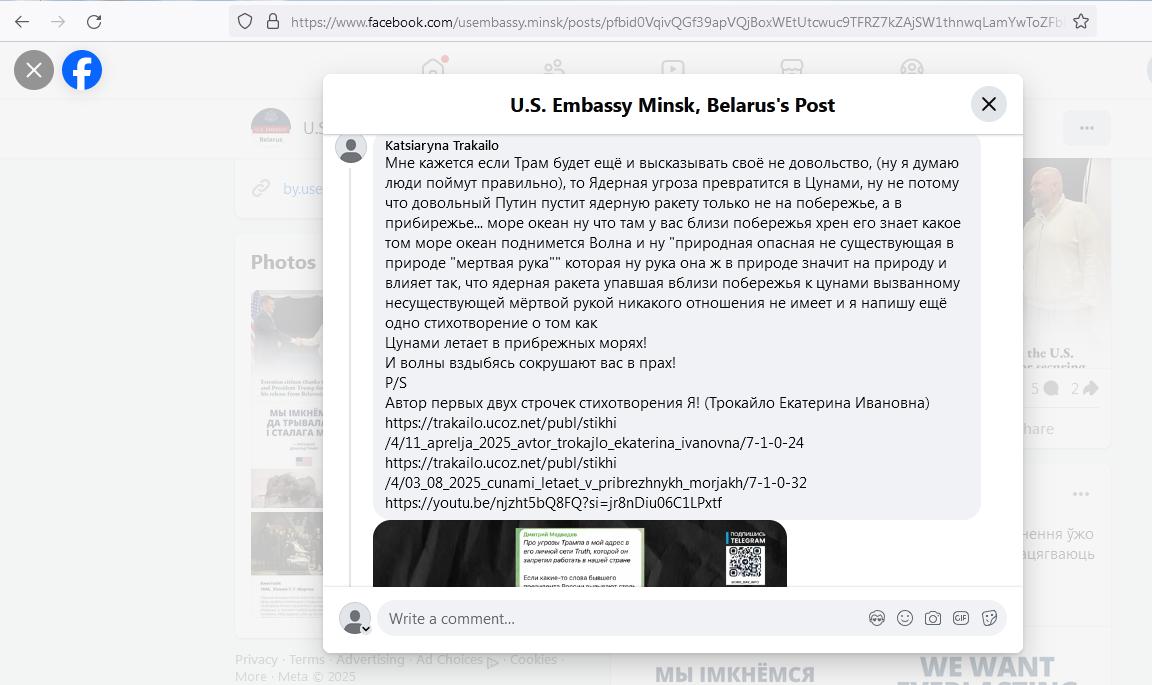Viewport: 1152px width, 685px height.
Task: Dismiss viewer with grey X beside Facebook logo
Action: click(34, 70)
